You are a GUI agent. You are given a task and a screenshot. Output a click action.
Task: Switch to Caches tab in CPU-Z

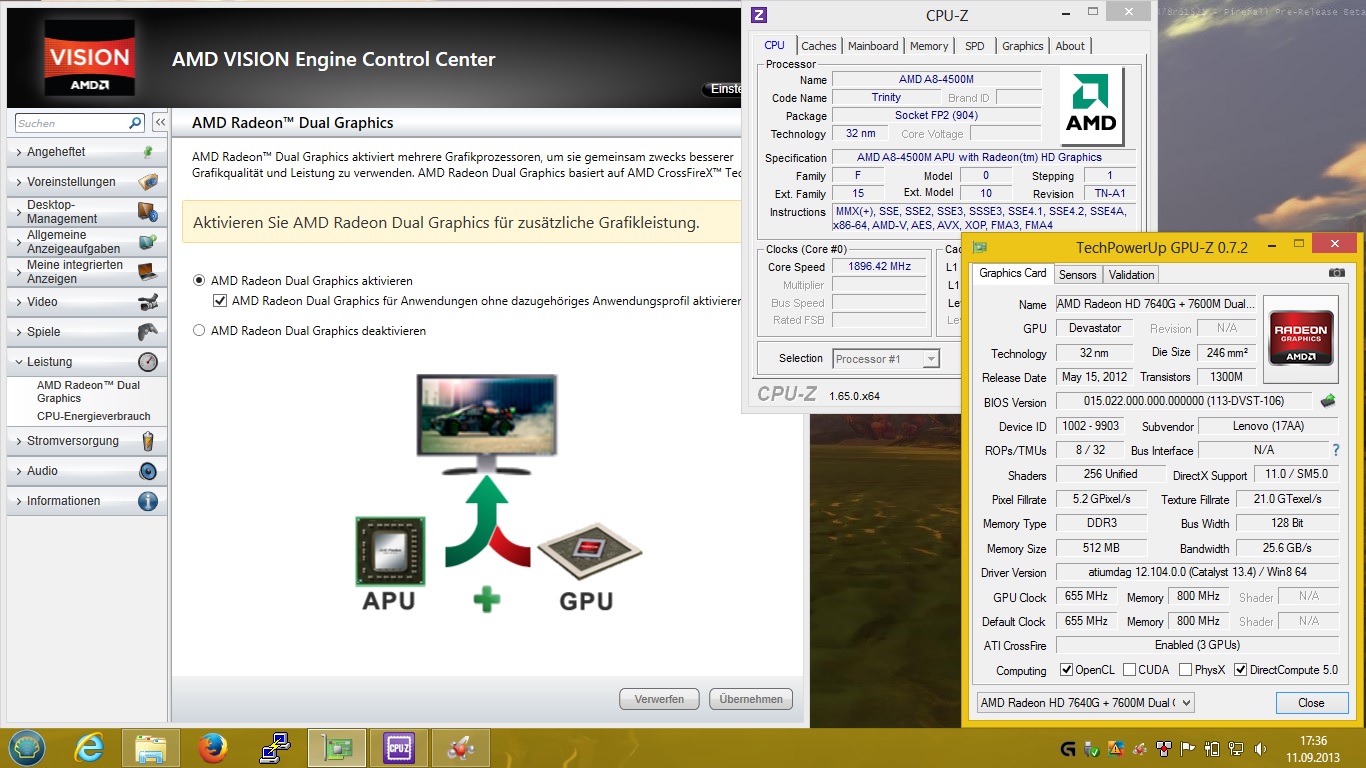point(819,46)
